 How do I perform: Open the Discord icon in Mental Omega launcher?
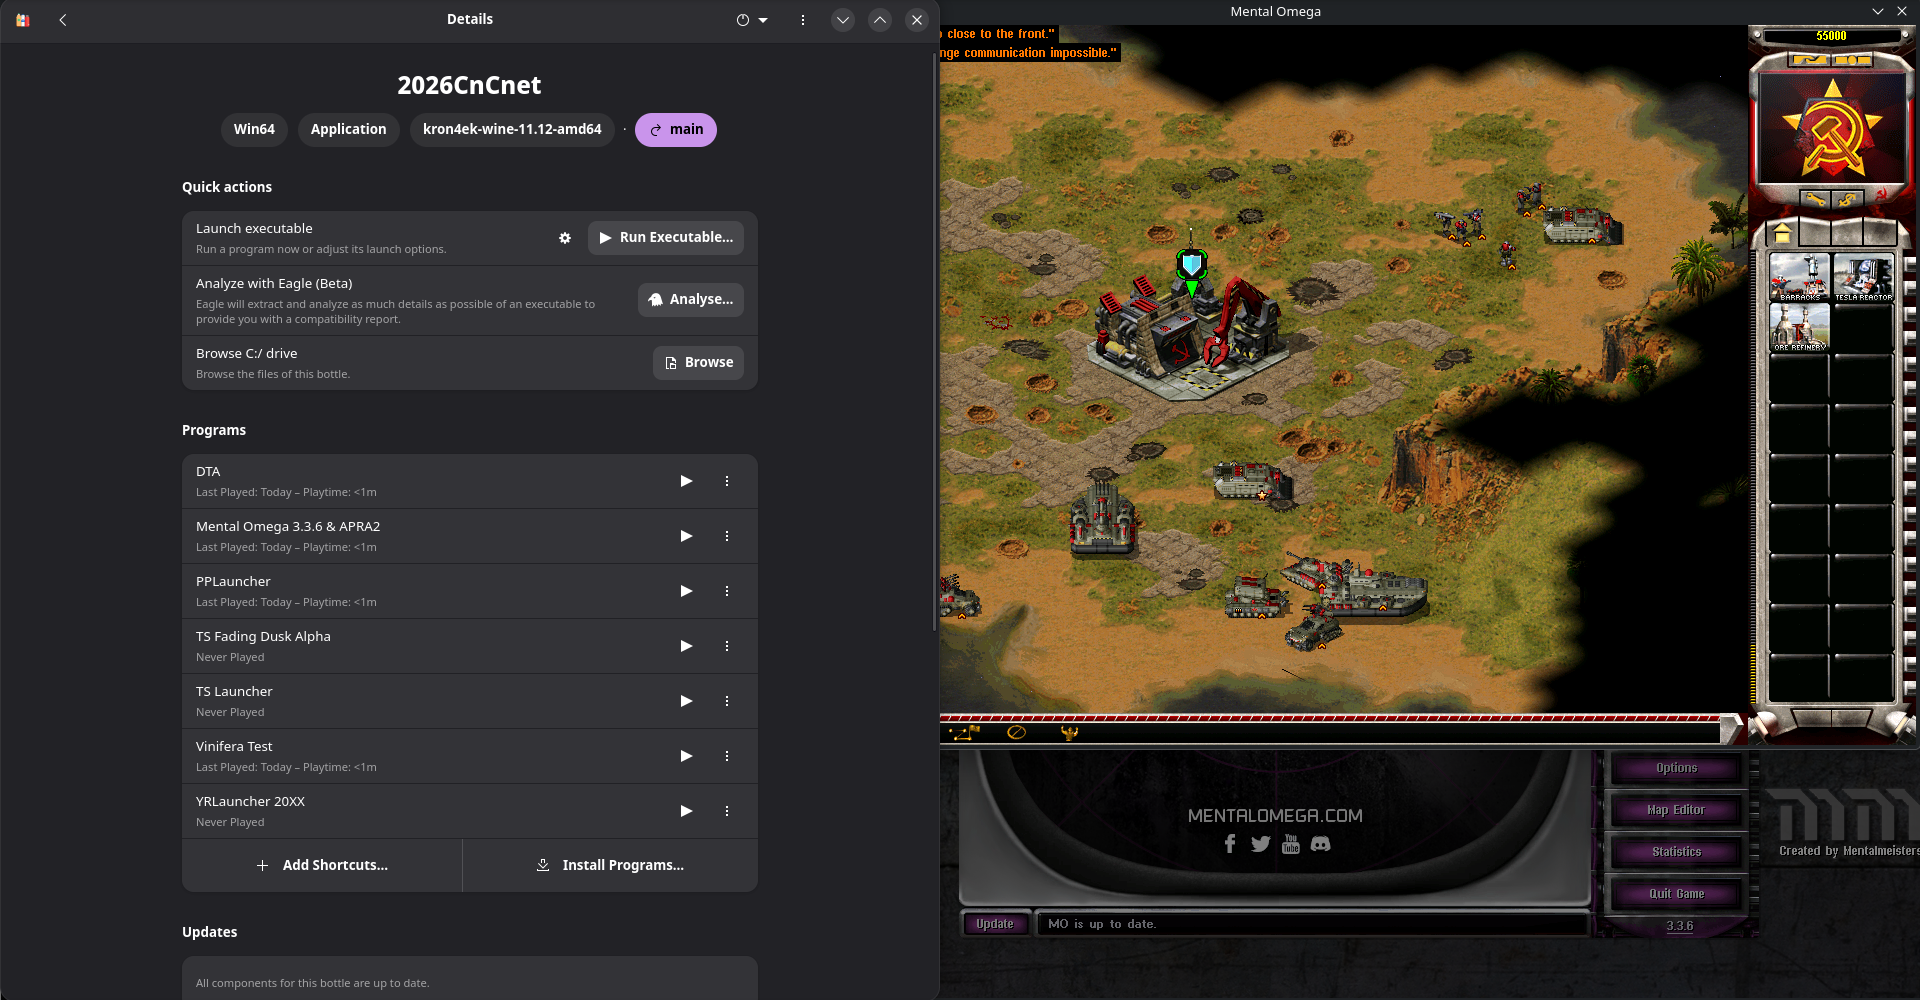click(1321, 844)
